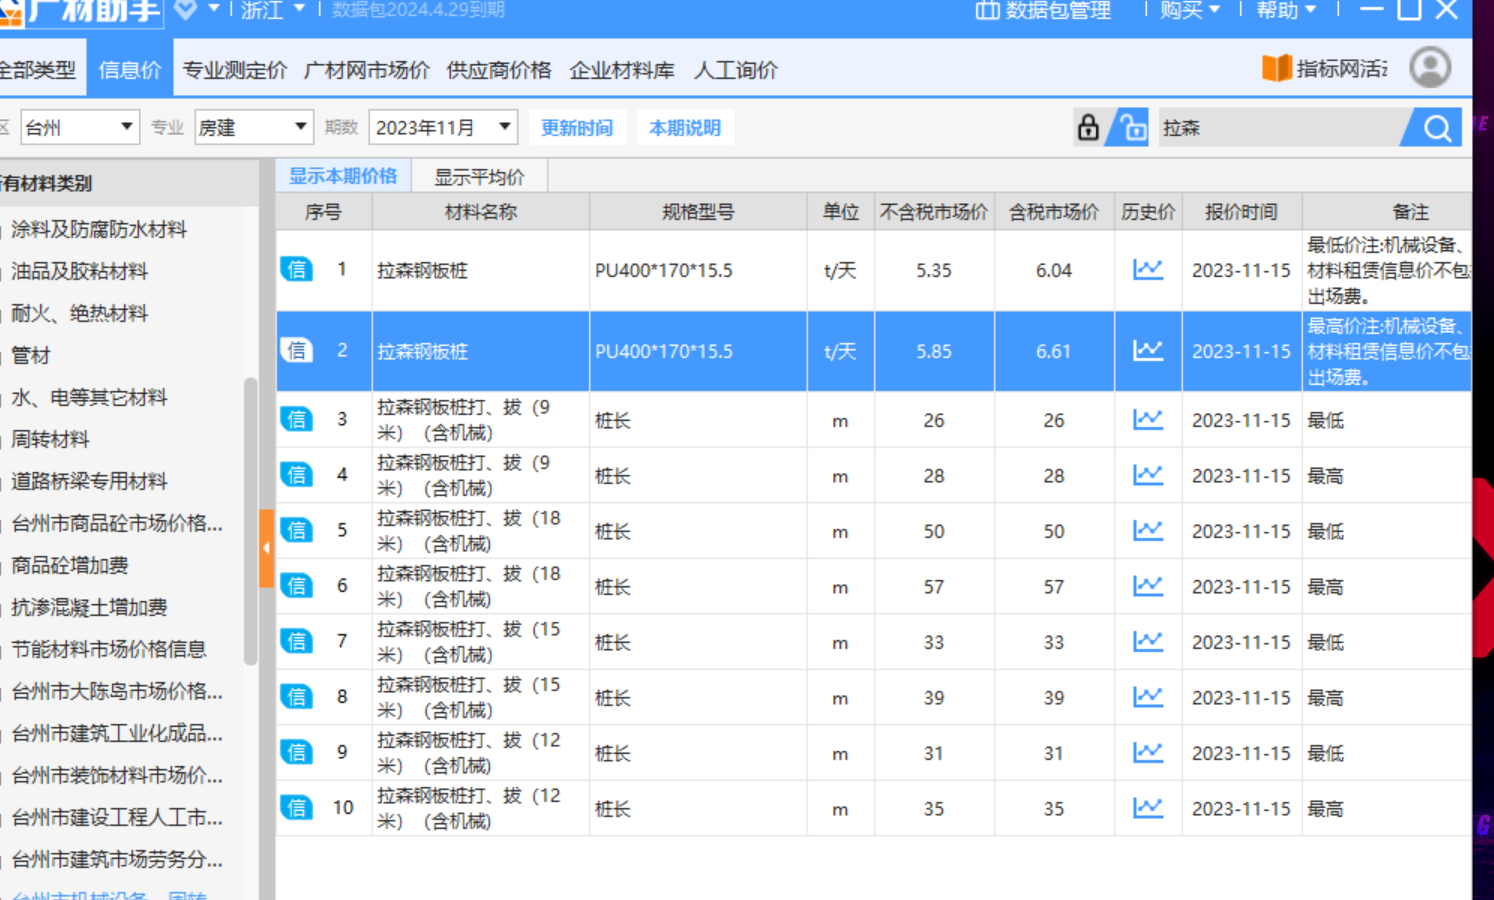Open price history chart for row 7

[1148, 642]
